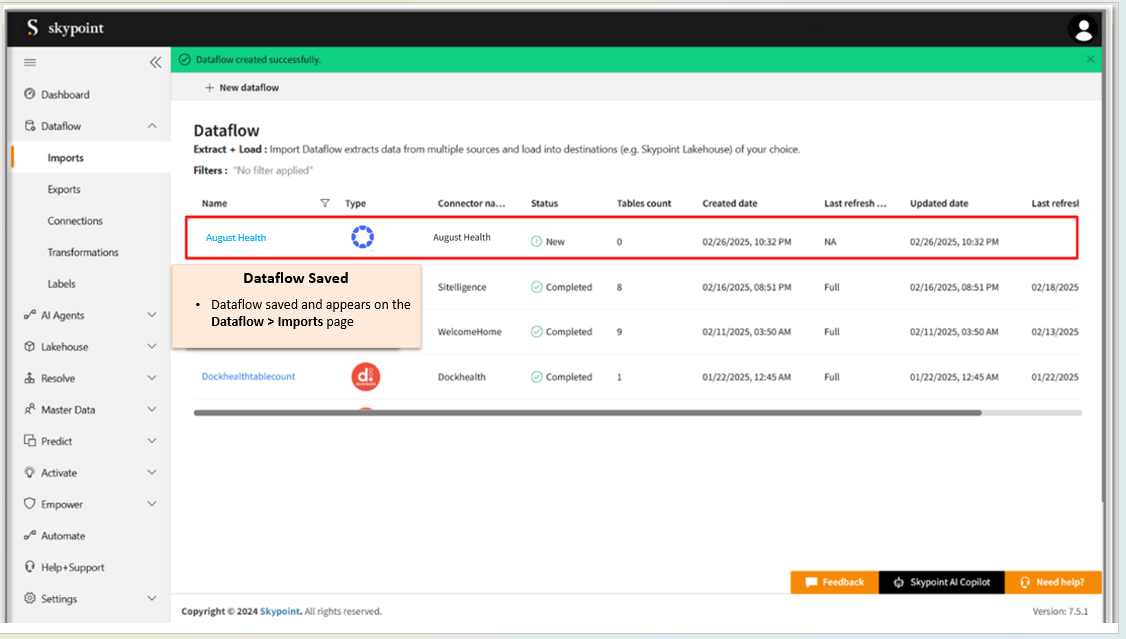The height and width of the screenshot is (639, 1126).
Task: Click the Type column header
Action: [x=355, y=203]
